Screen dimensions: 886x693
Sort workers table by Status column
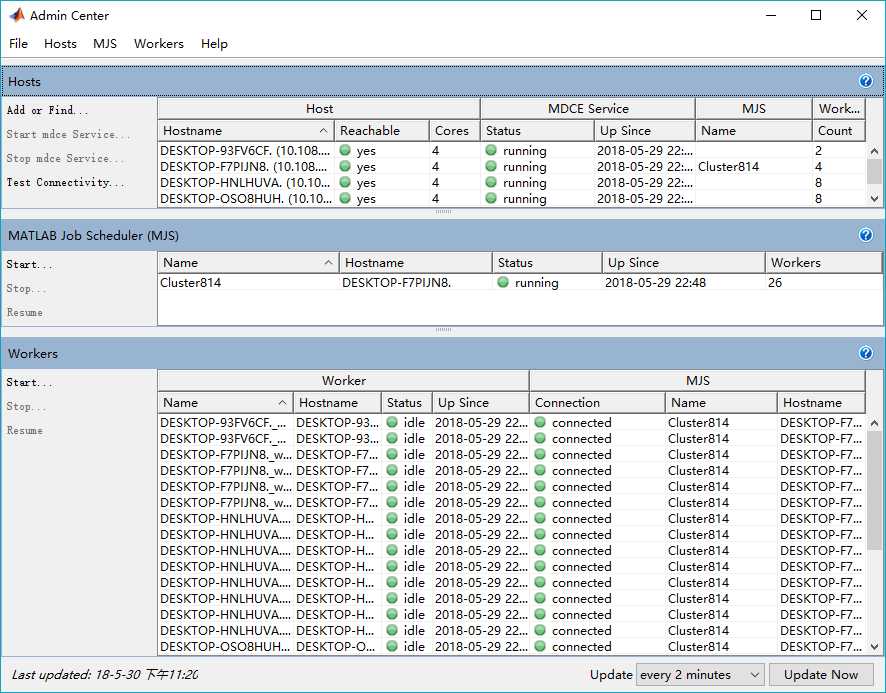coord(406,403)
